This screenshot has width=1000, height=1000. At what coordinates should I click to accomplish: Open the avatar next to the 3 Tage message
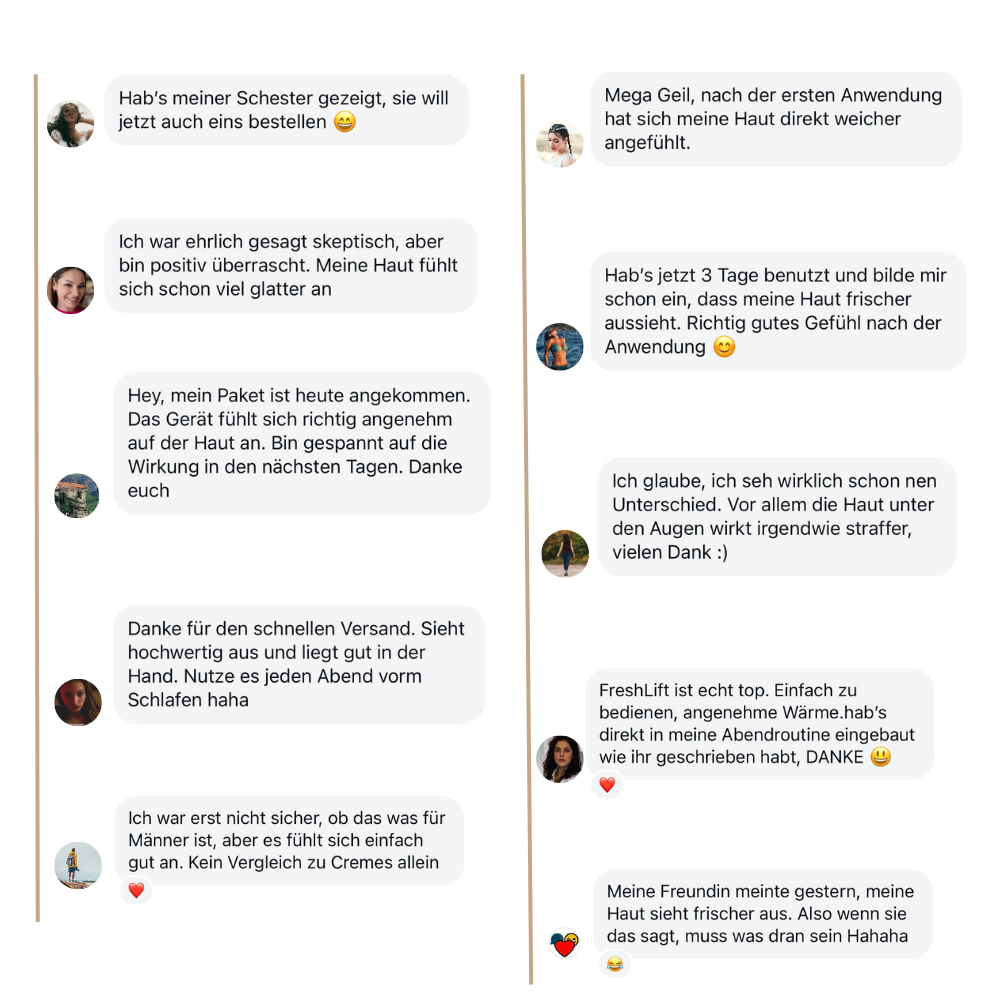[560, 347]
